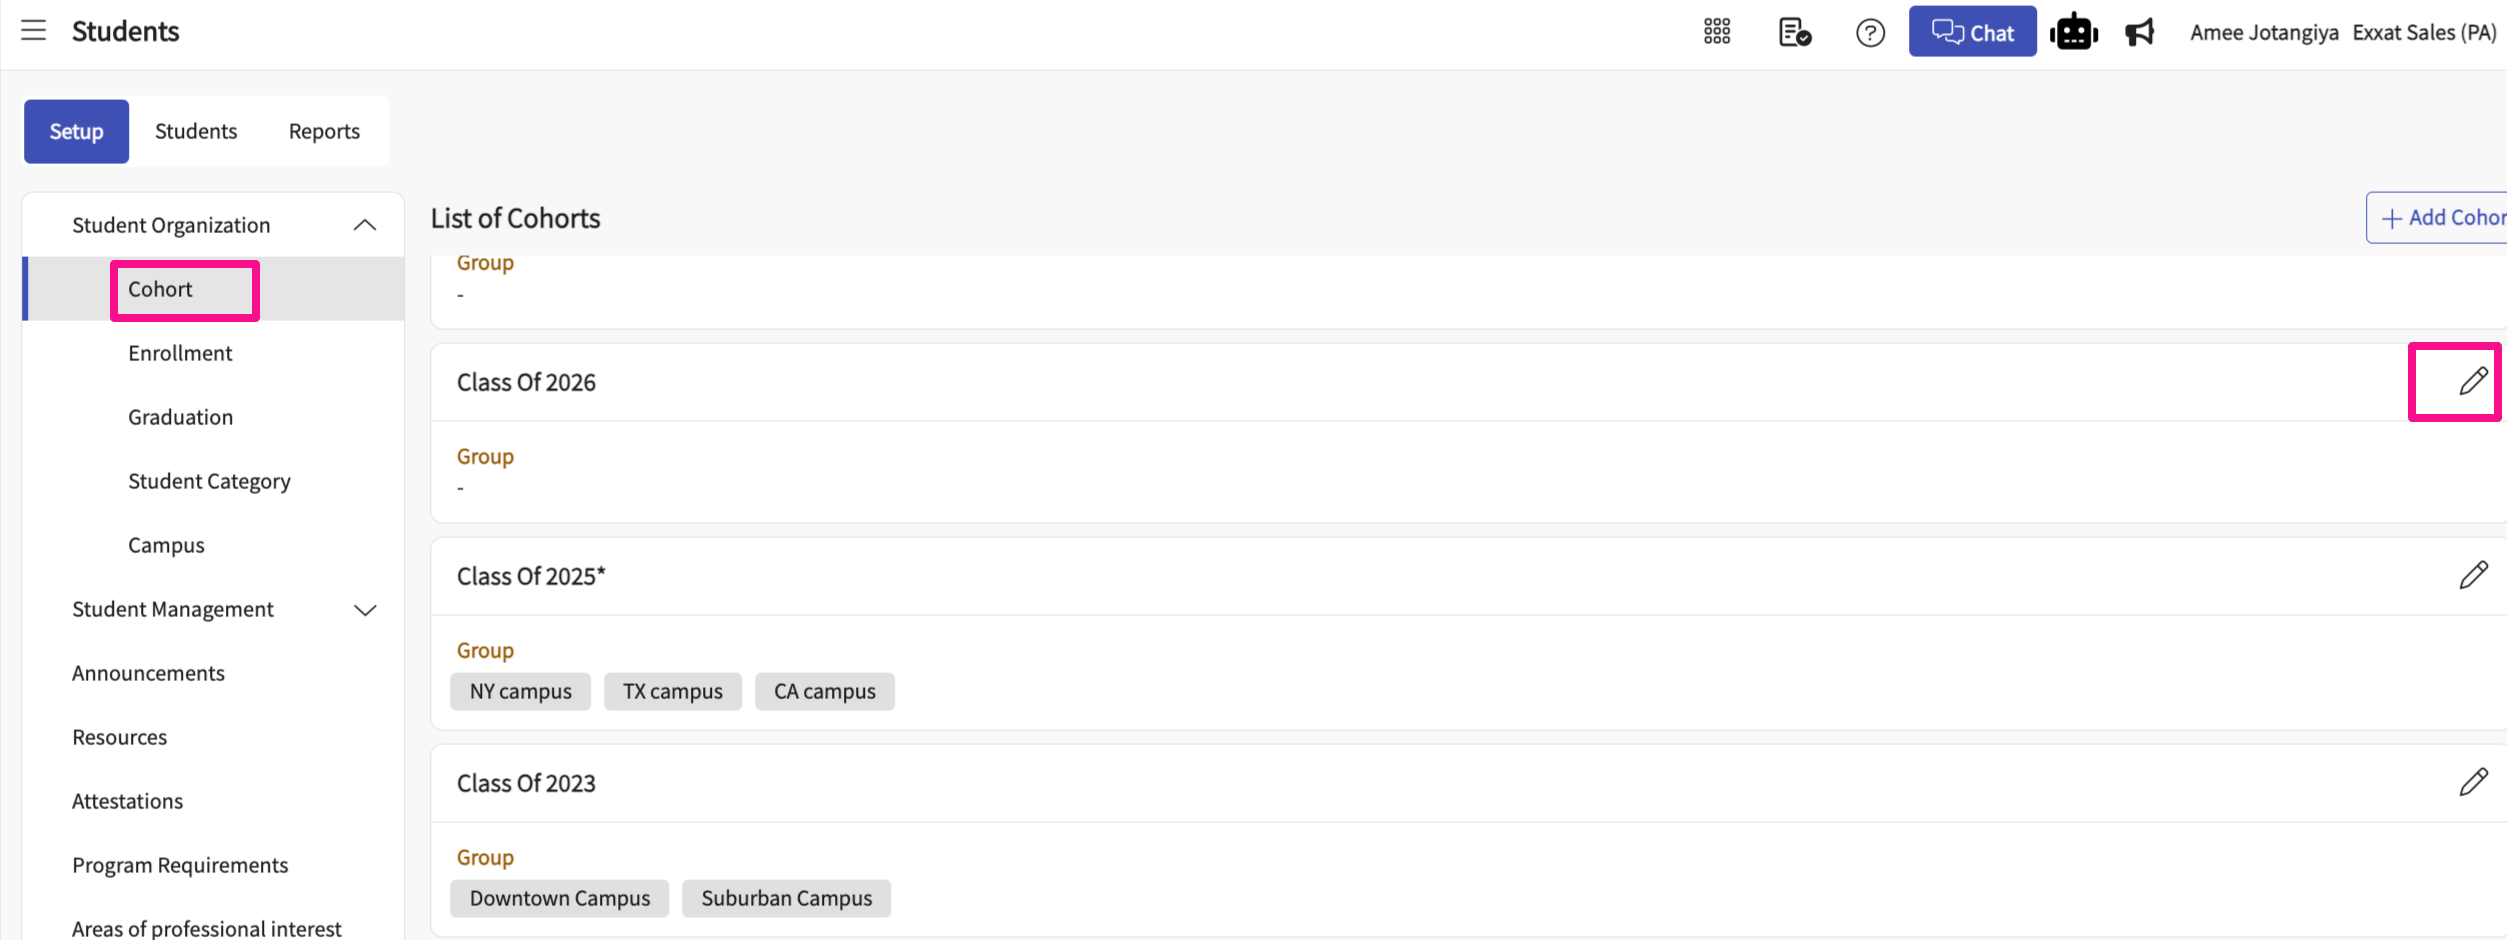The width and height of the screenshot is (2507, 940).
Task: Edit the Class Of 2025* cohort
Action: pos(2473,575)
